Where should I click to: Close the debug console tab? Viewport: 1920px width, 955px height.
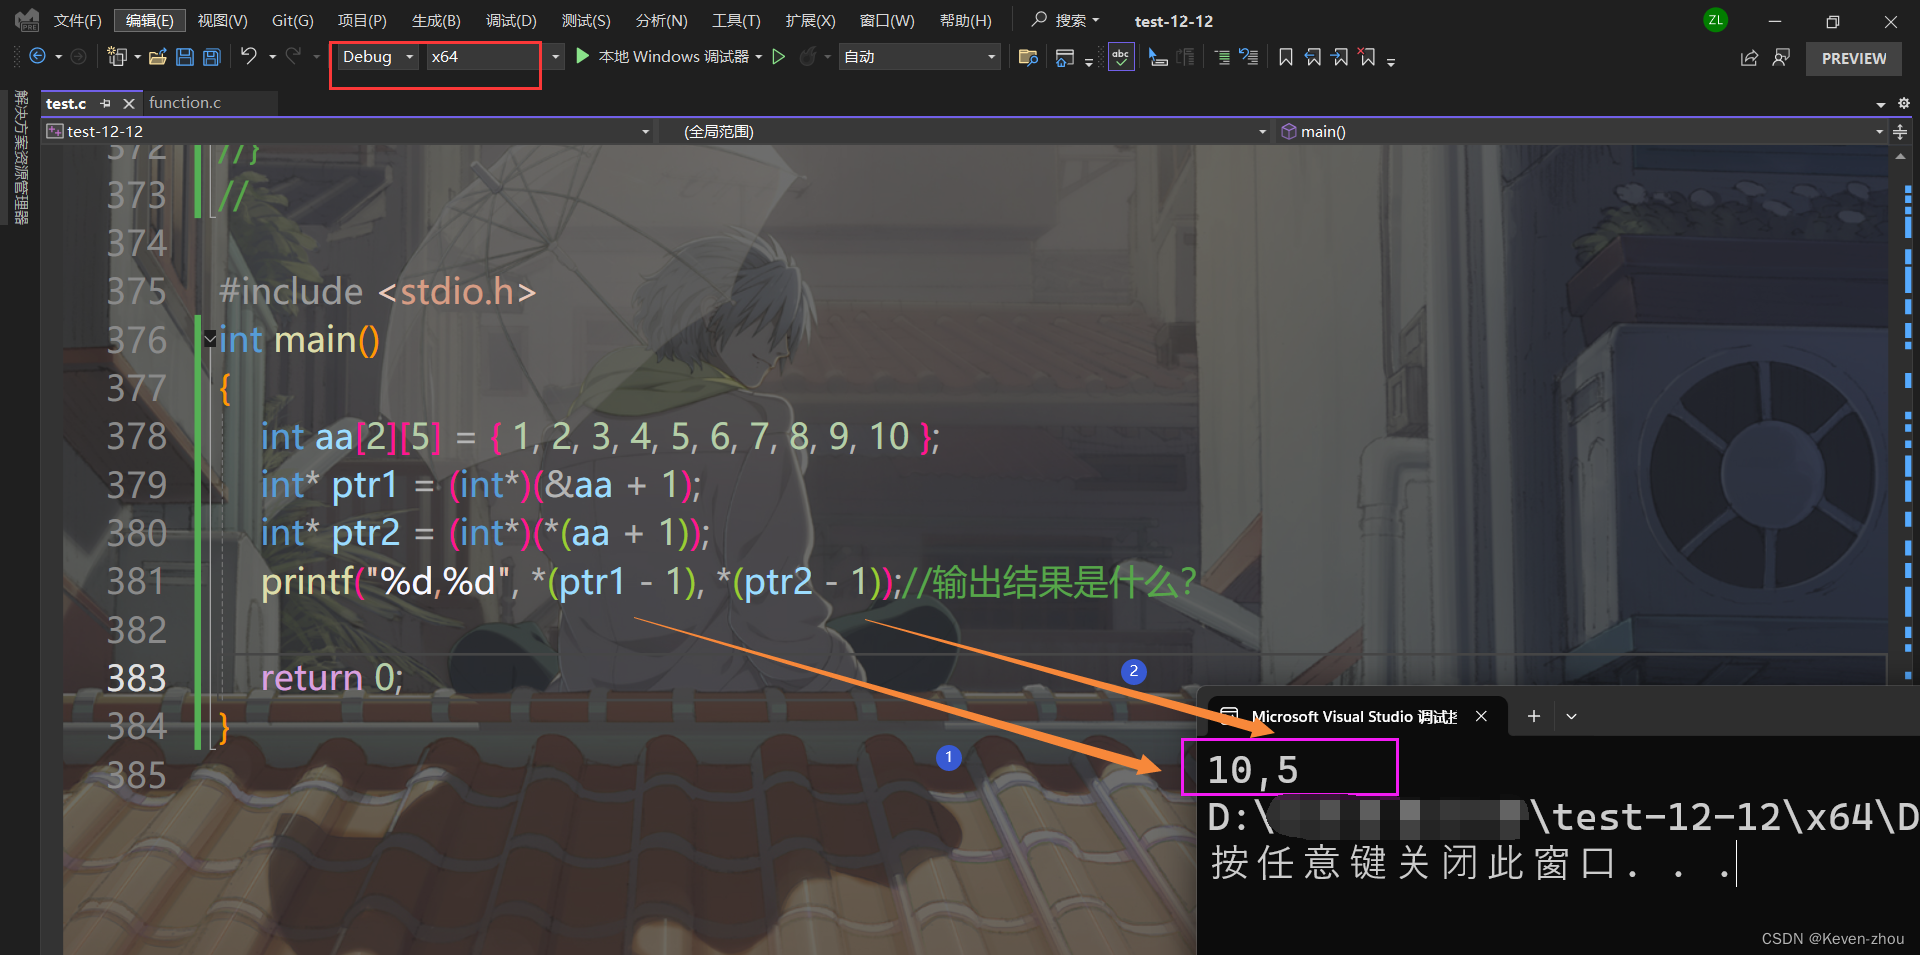point(1481,716)
